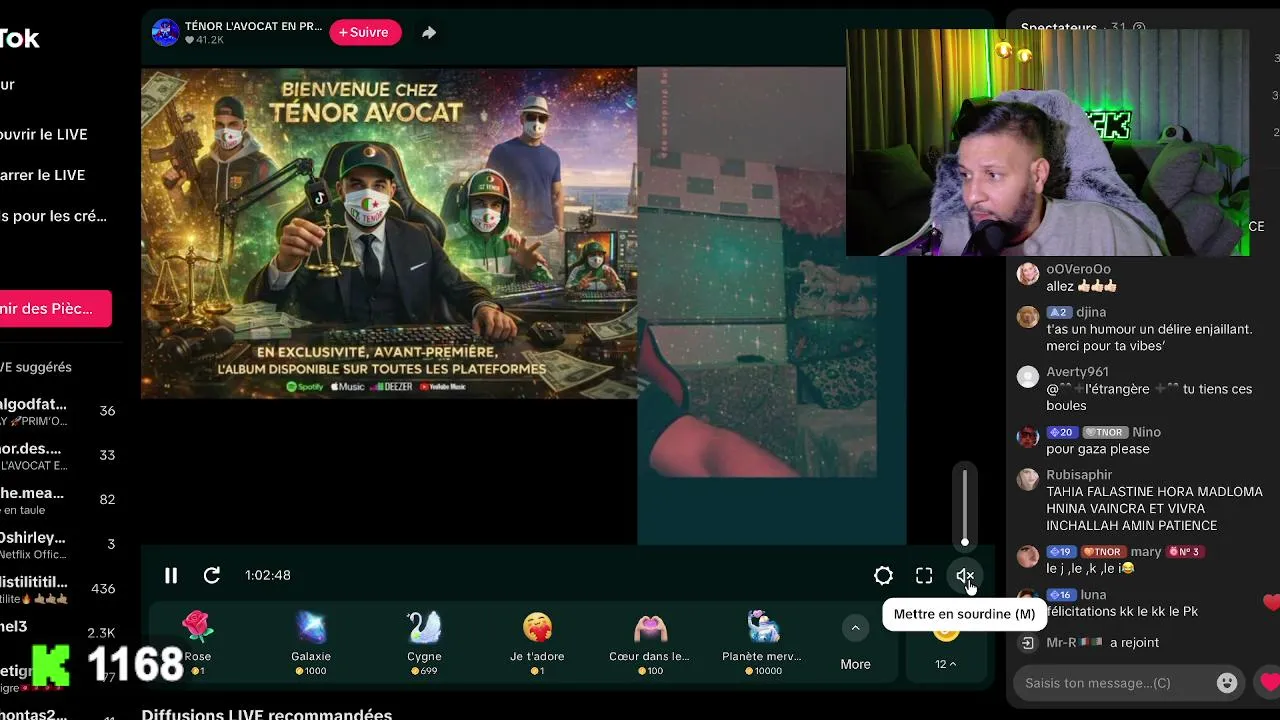Open Rubisaphir's chat avatar
1280x720 pixels.
tap(1028, 480)
